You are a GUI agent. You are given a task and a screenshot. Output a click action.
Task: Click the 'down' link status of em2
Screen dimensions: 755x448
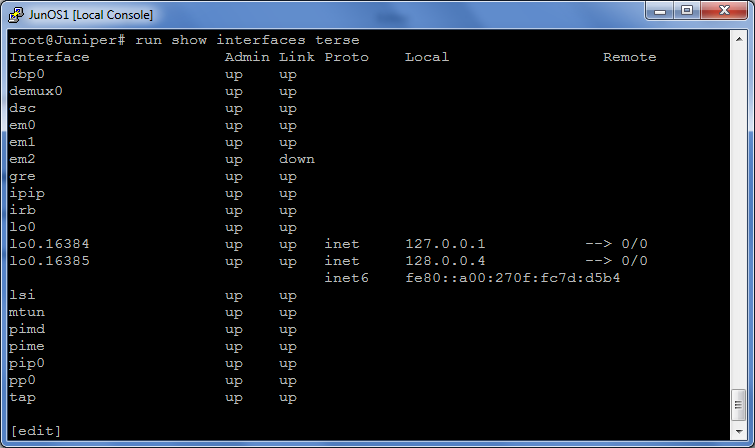pyautogui.click(x=297, y=159)
